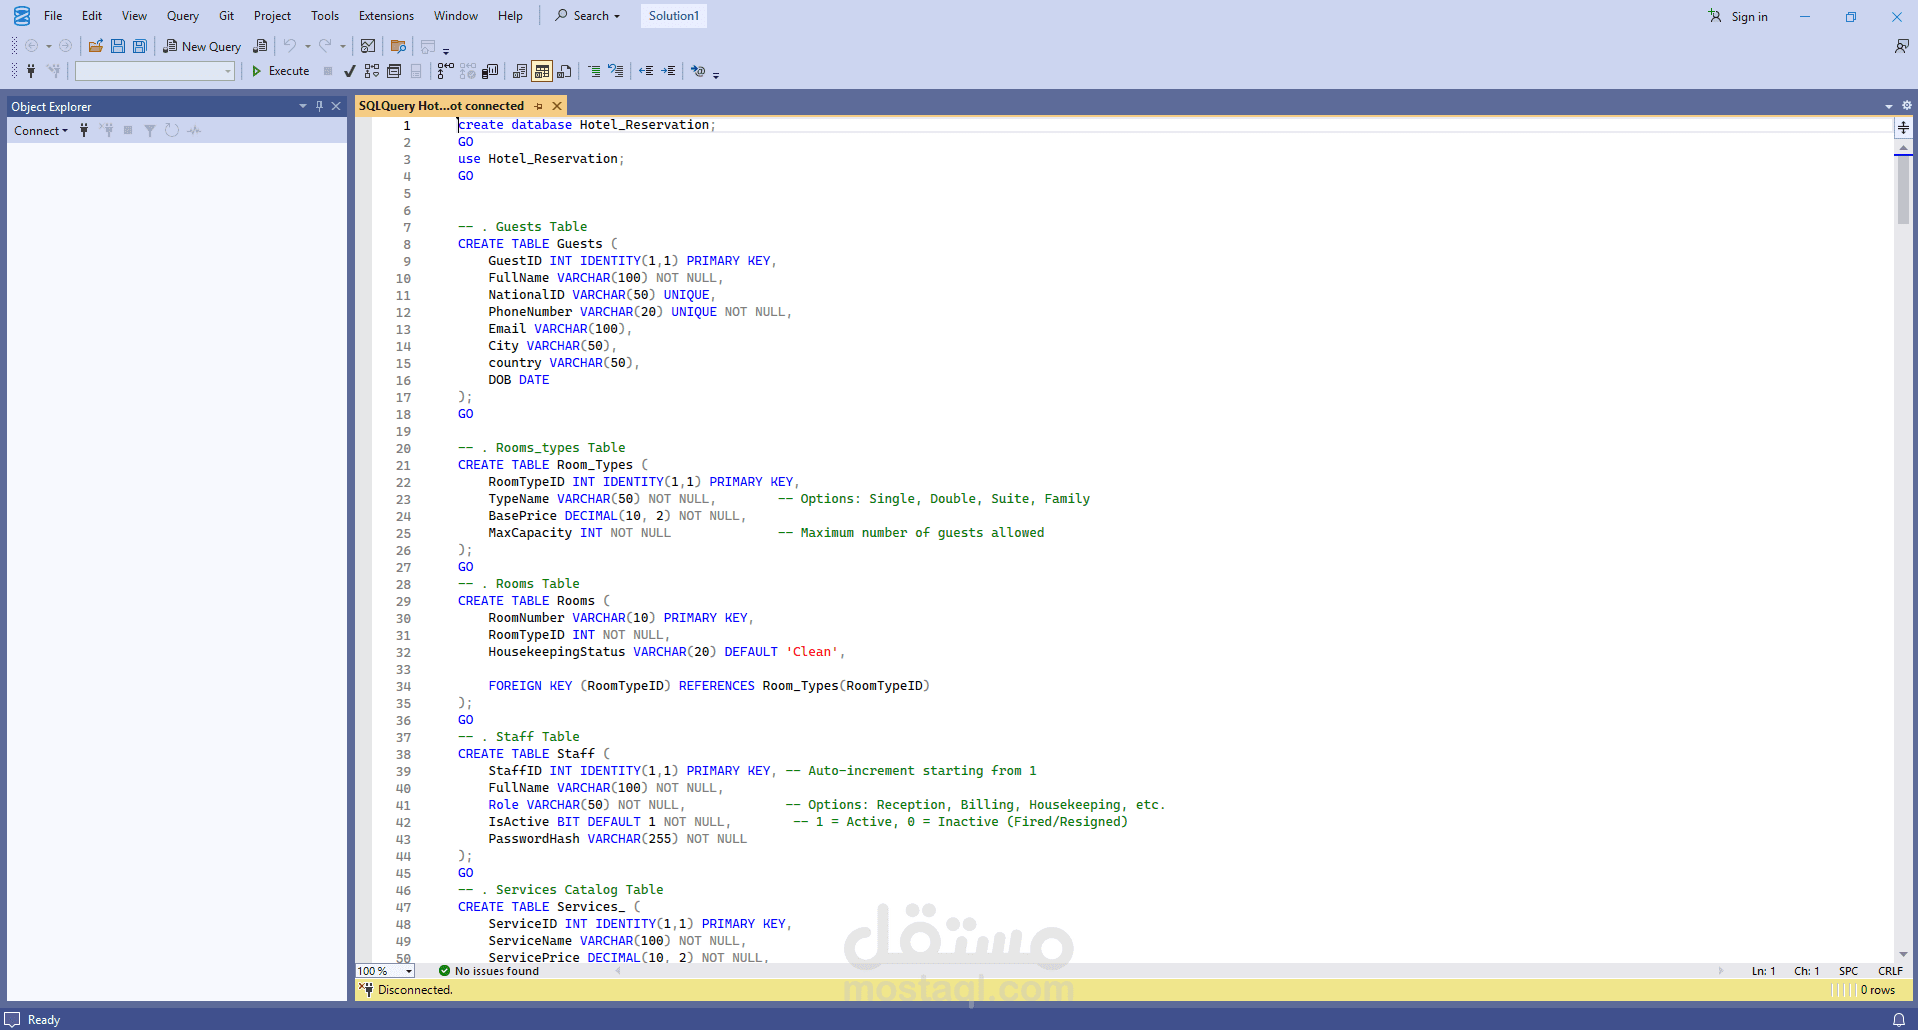The width and height of the screenshot is (1918, 1030).
Task: Close the Object Explorer panel
Action: coord(336,106)
